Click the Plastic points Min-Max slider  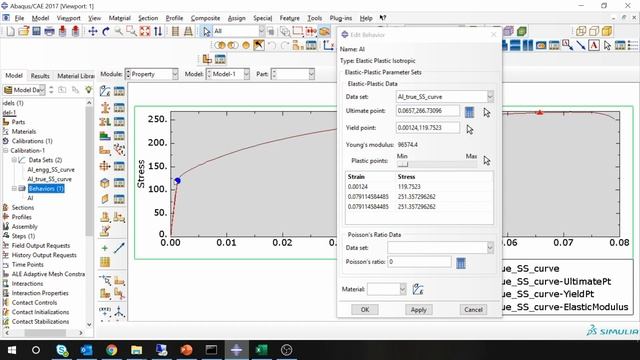click(437, 164)
